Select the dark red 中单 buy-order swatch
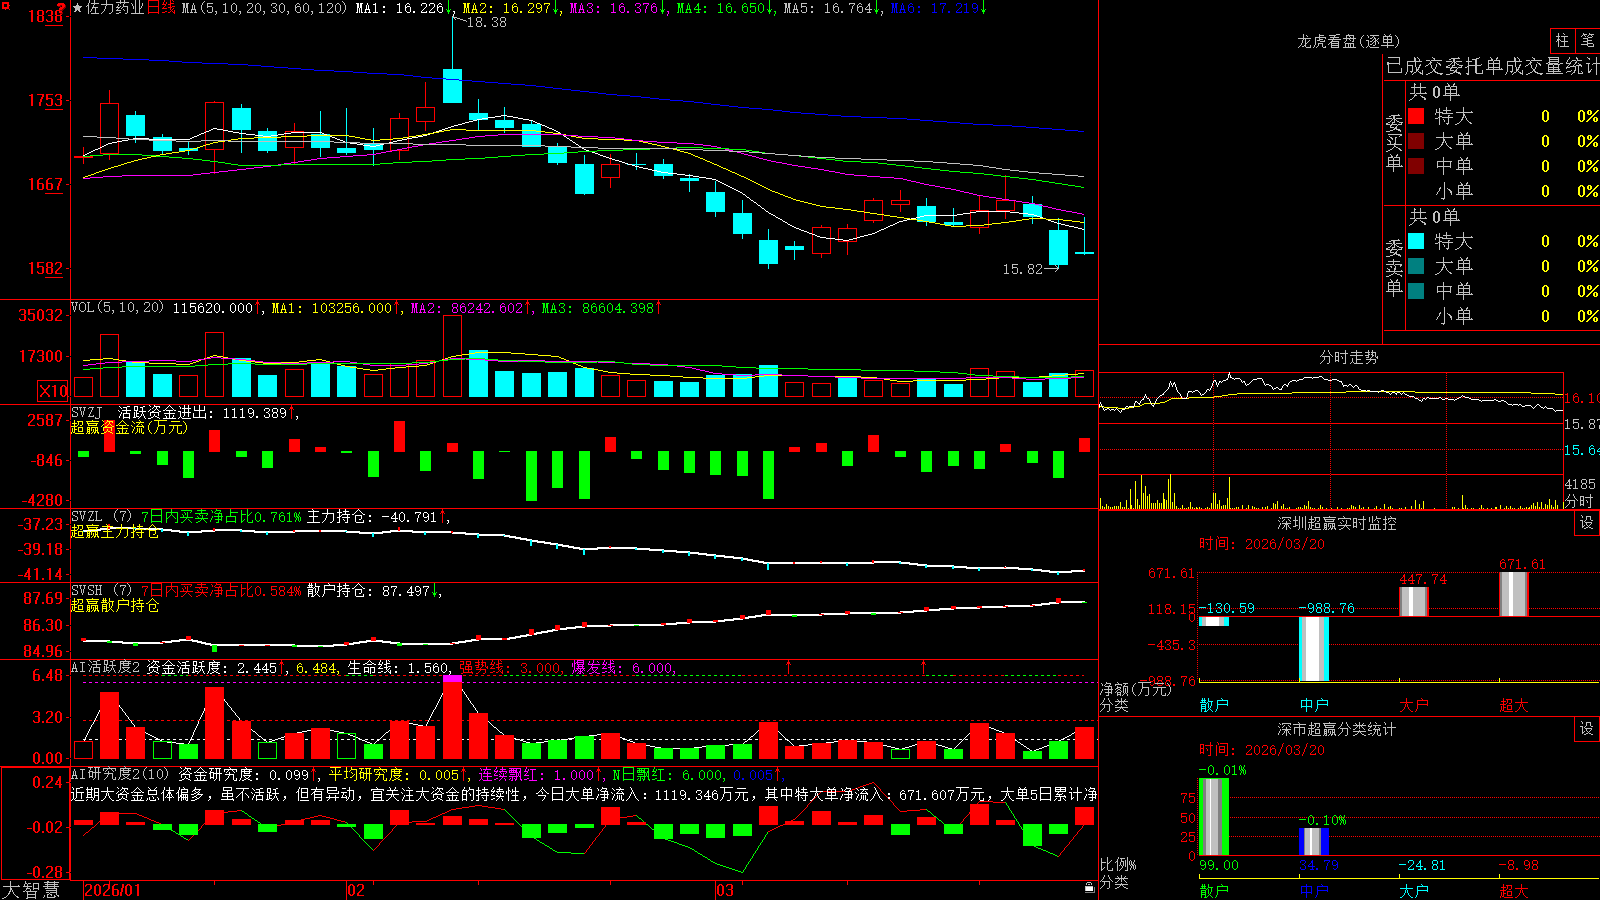 point(1416,166)
